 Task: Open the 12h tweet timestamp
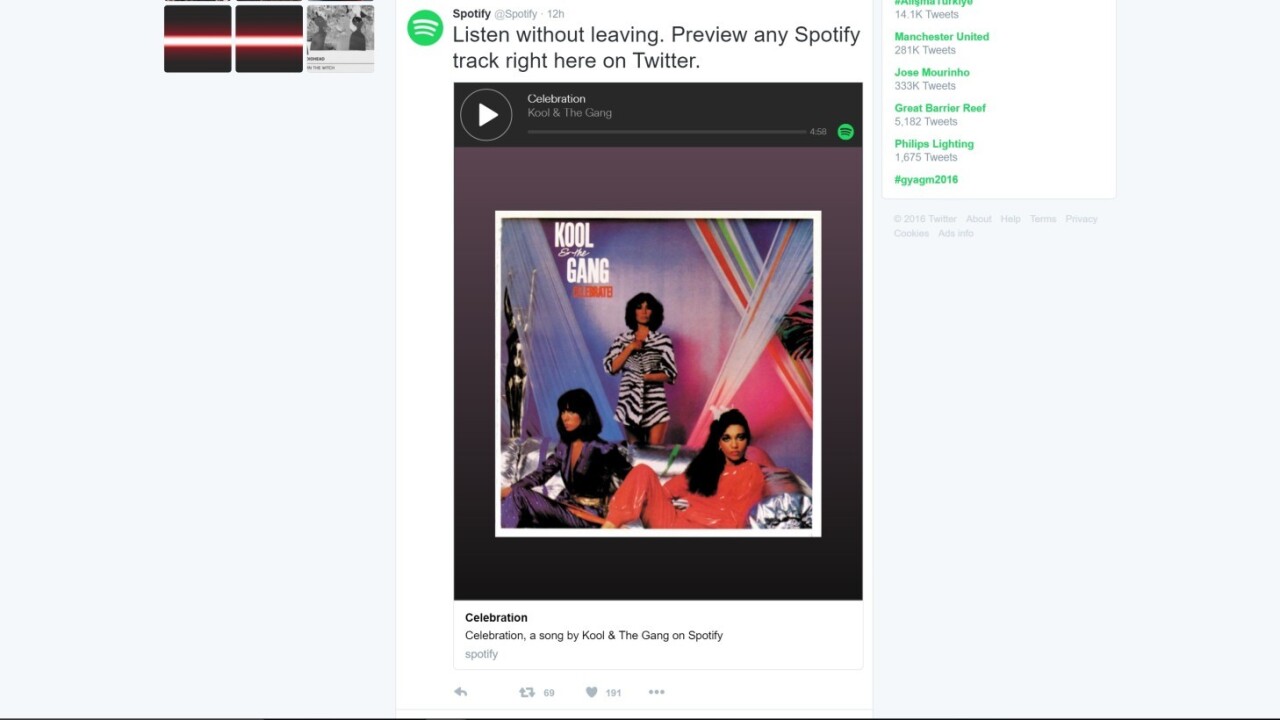click(x=555, y=14)
